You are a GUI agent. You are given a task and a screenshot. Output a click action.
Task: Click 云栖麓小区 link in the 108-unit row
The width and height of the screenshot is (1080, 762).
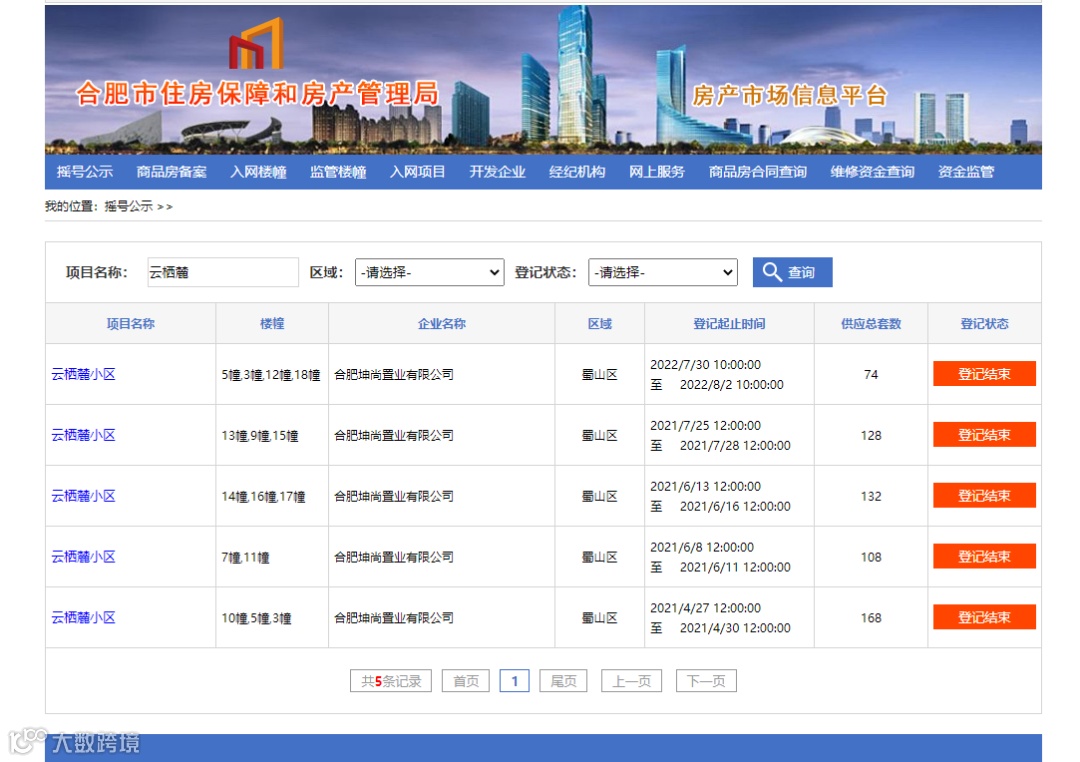[x=83, y=557]
